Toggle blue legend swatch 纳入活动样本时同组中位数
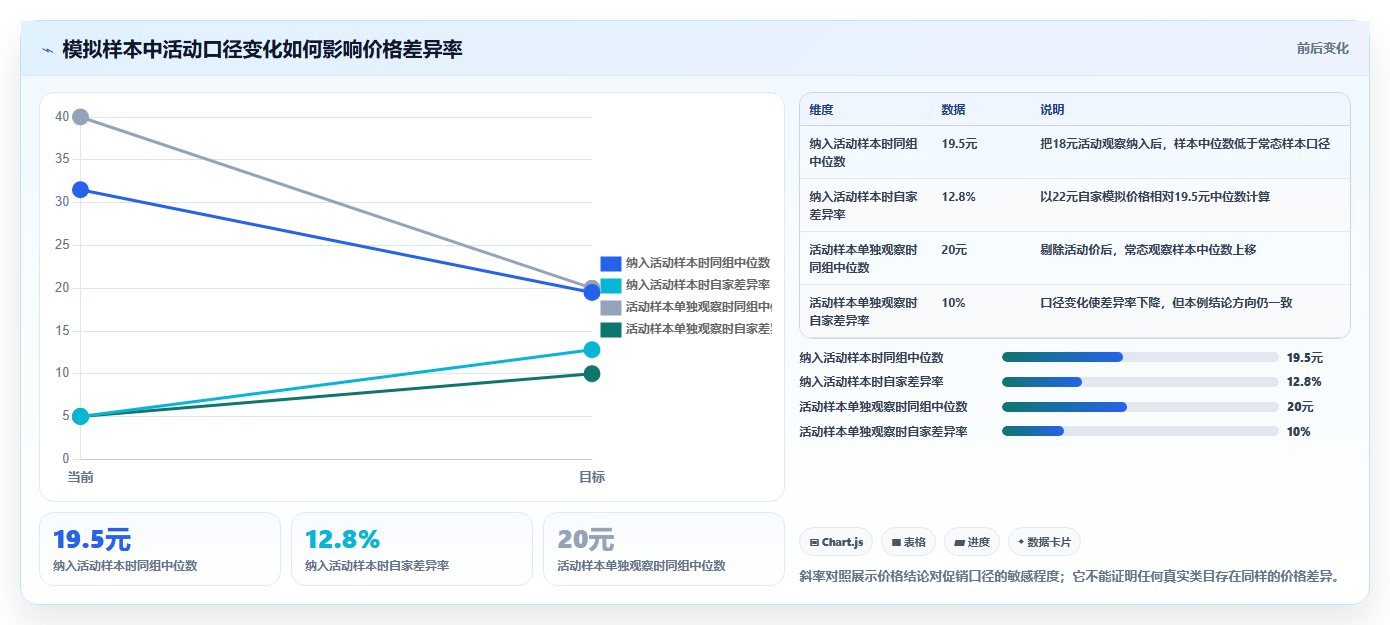The image size is (1390, 625). click(x=611, y=263)
